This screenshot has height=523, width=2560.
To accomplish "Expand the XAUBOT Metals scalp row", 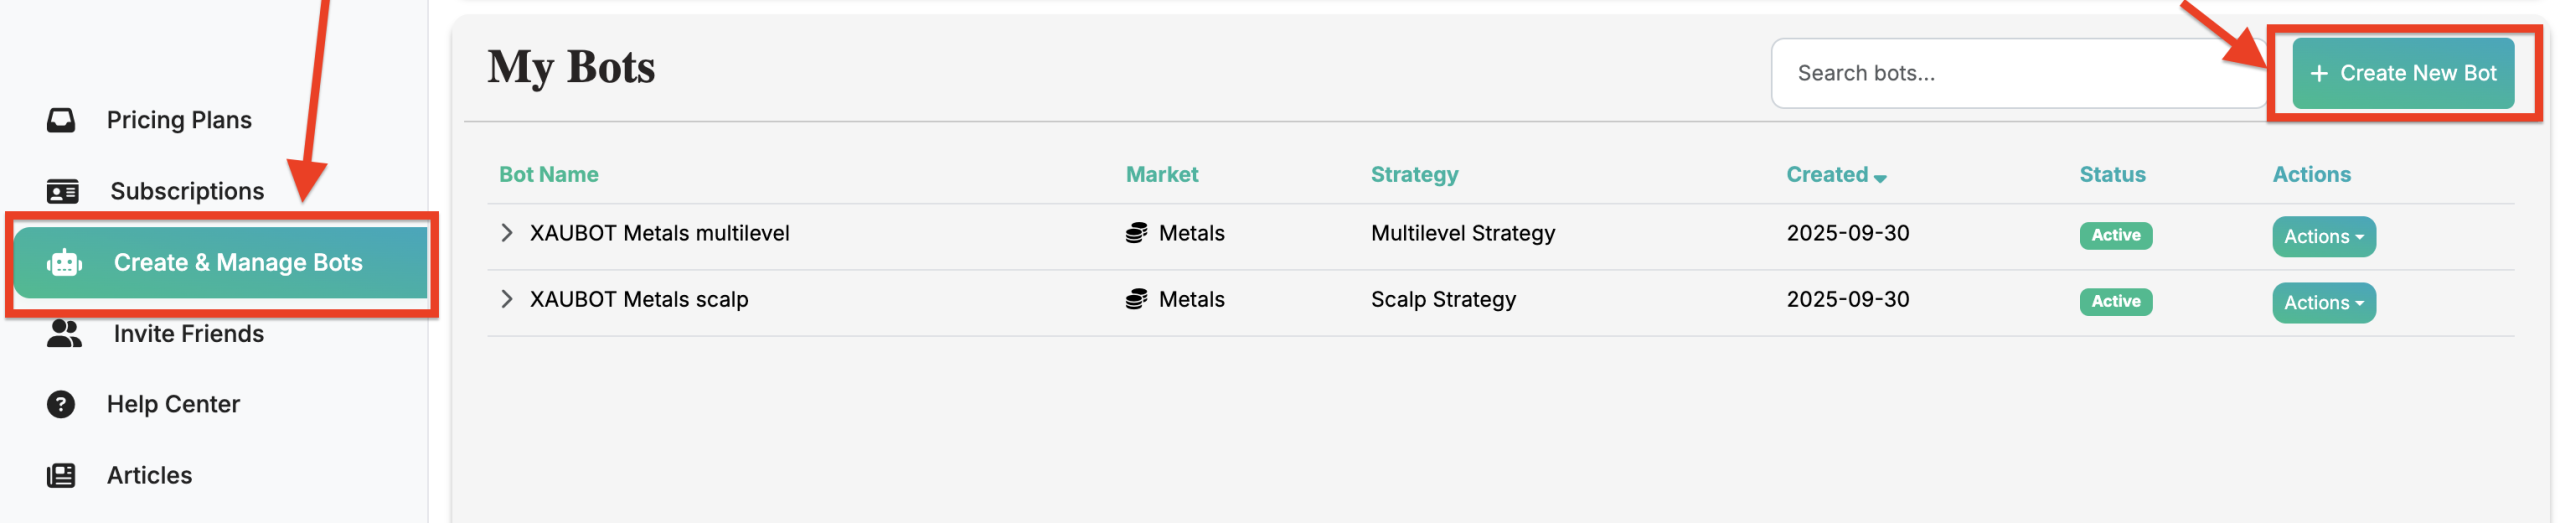I will click(x=507, y=299).
